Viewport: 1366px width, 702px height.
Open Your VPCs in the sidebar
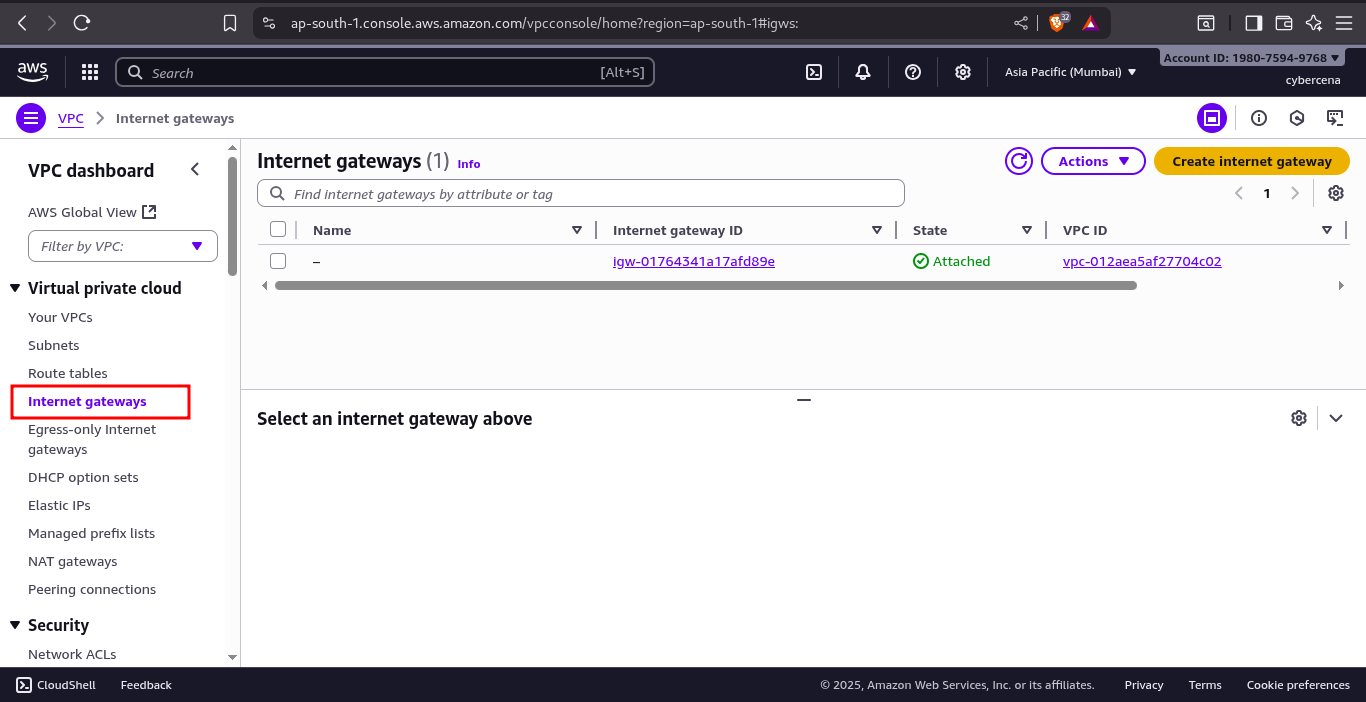60,317
